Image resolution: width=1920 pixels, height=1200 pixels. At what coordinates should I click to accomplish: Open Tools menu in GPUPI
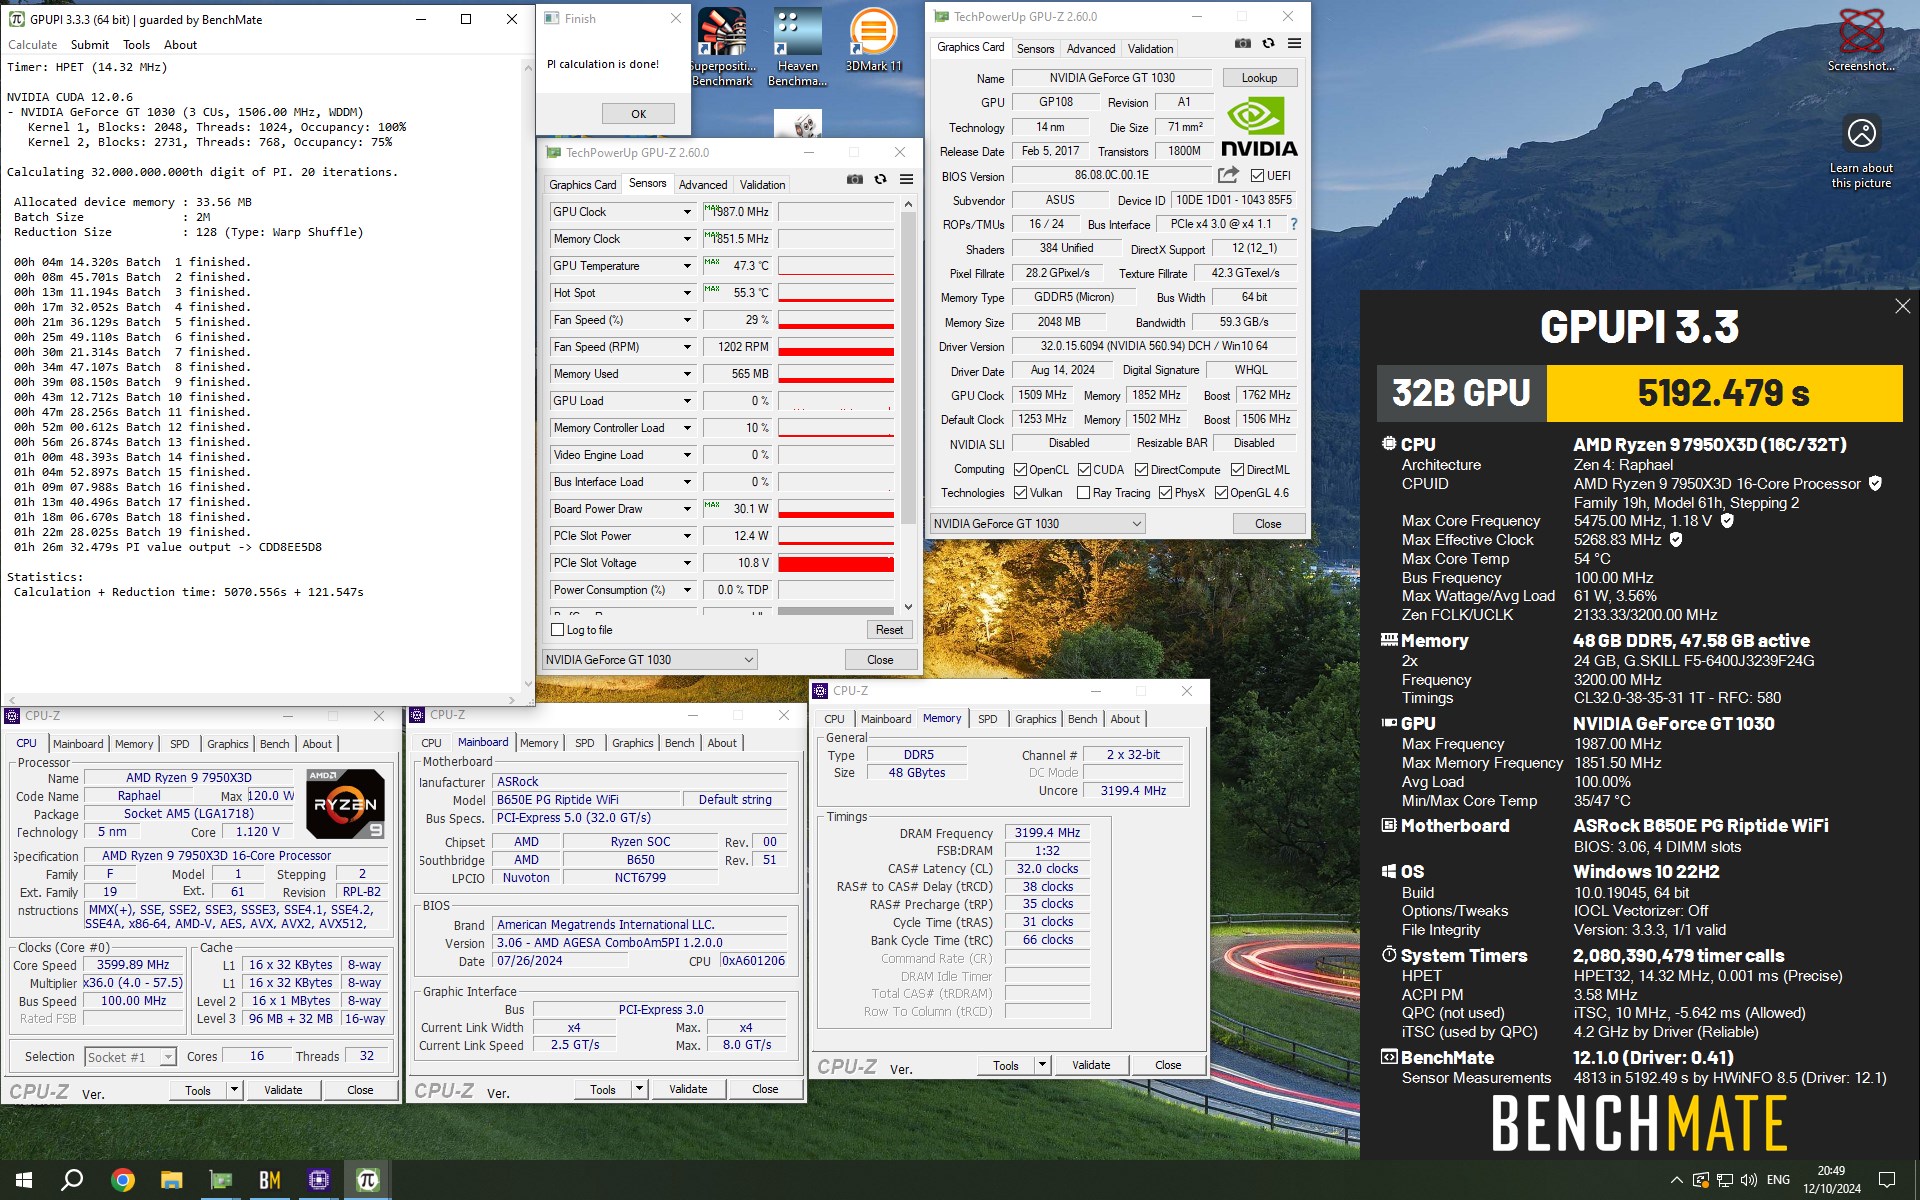point(137,45)
